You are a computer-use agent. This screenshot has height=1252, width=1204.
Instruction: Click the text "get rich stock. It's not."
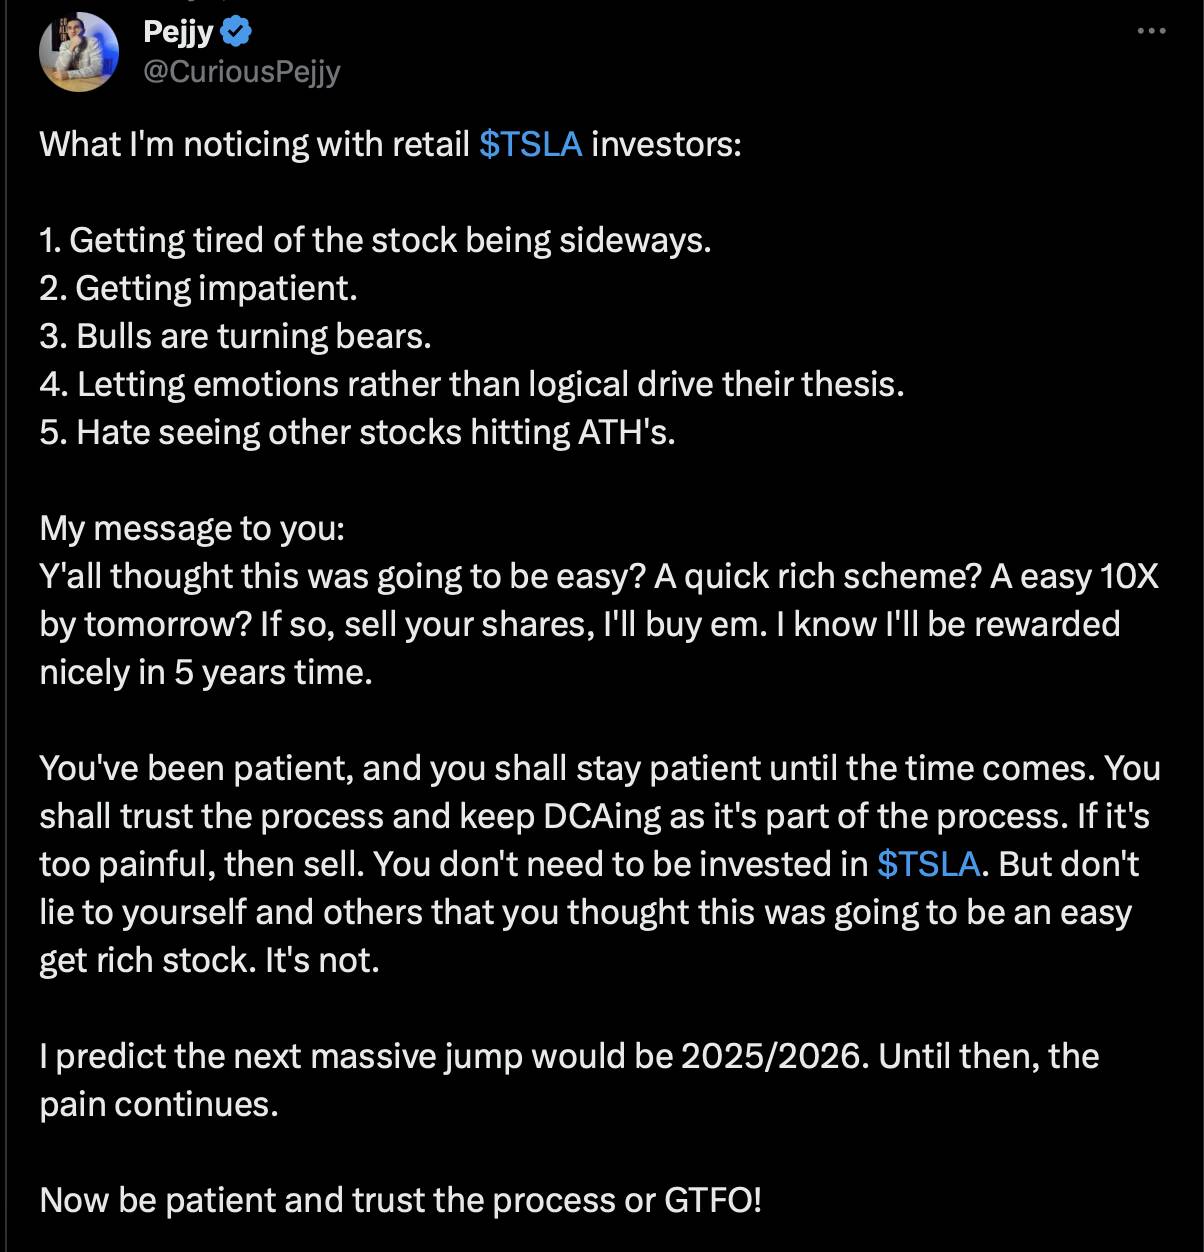[209, 960]
